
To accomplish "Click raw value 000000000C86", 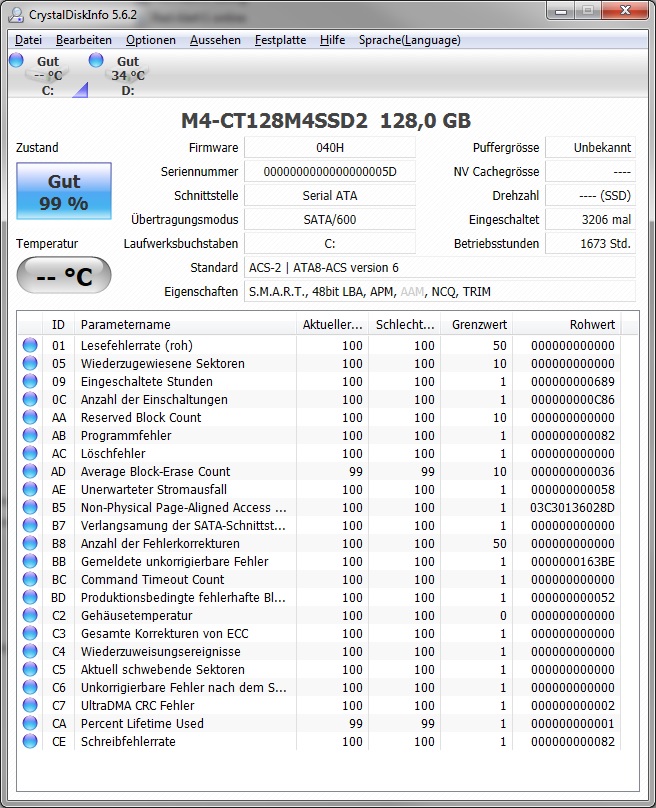I will (x=573, y=399).
